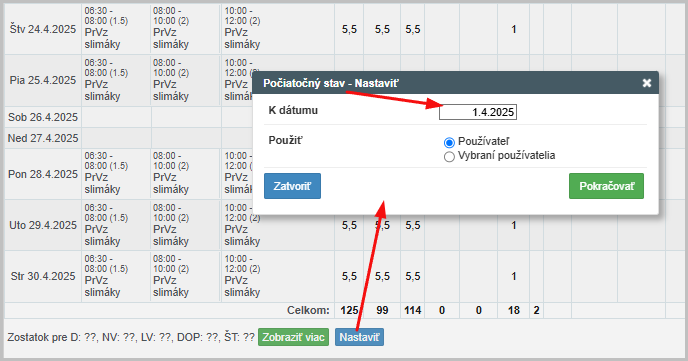688x361 pixels.
Task: Click the 10:00-12:00 shift on Uto 29.4.2025
Action: [x=242, y=225]
